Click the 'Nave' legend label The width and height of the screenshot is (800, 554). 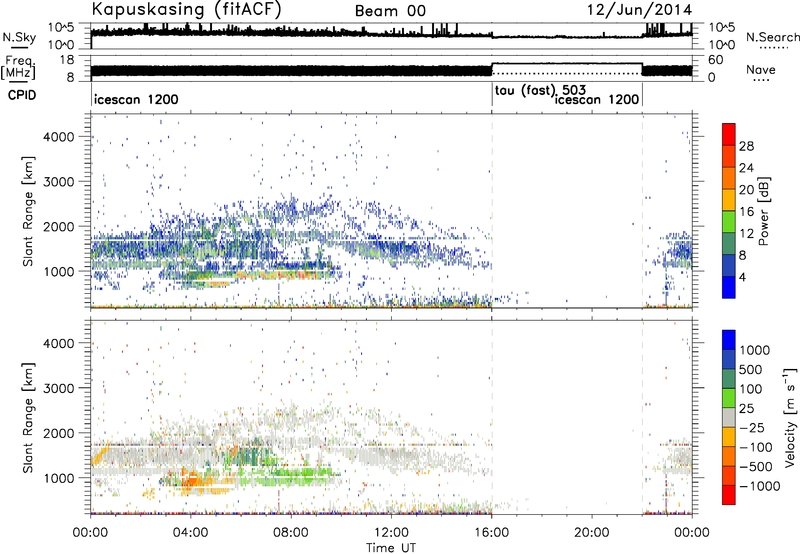tap(761, 69)
